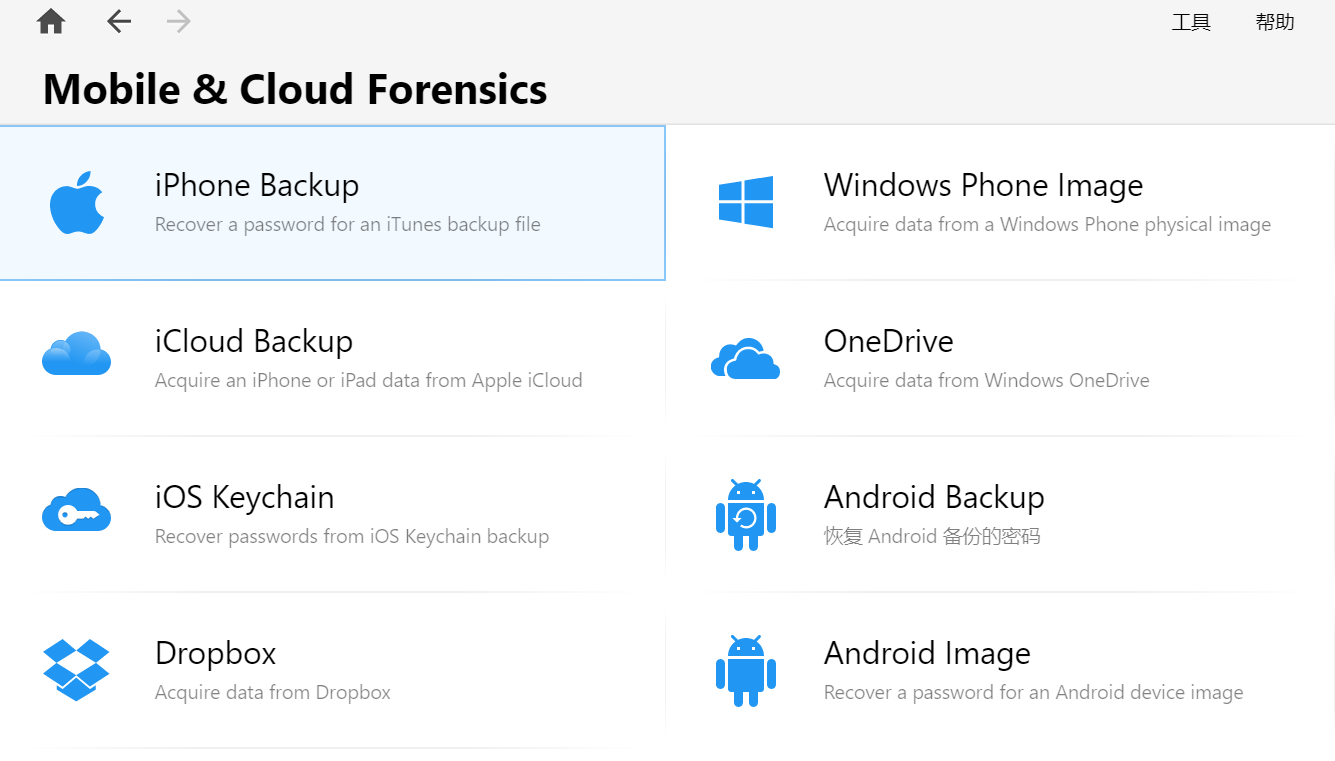Go to the Home screen icon

[51, 21]
